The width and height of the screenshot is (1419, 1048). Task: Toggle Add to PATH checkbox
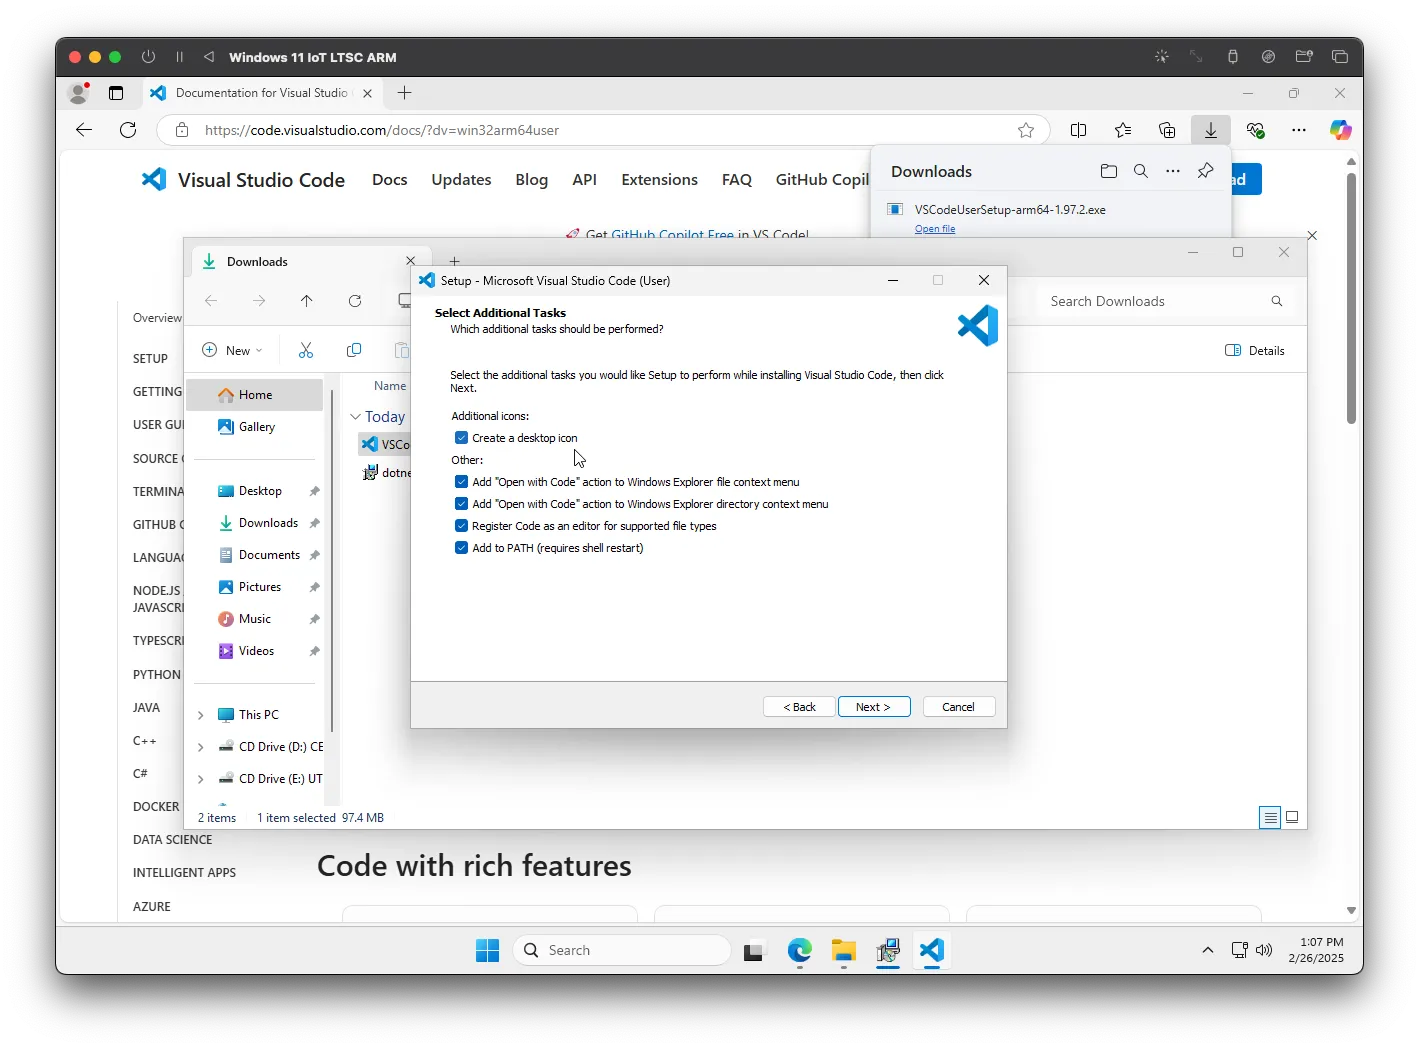pos(461,548)
